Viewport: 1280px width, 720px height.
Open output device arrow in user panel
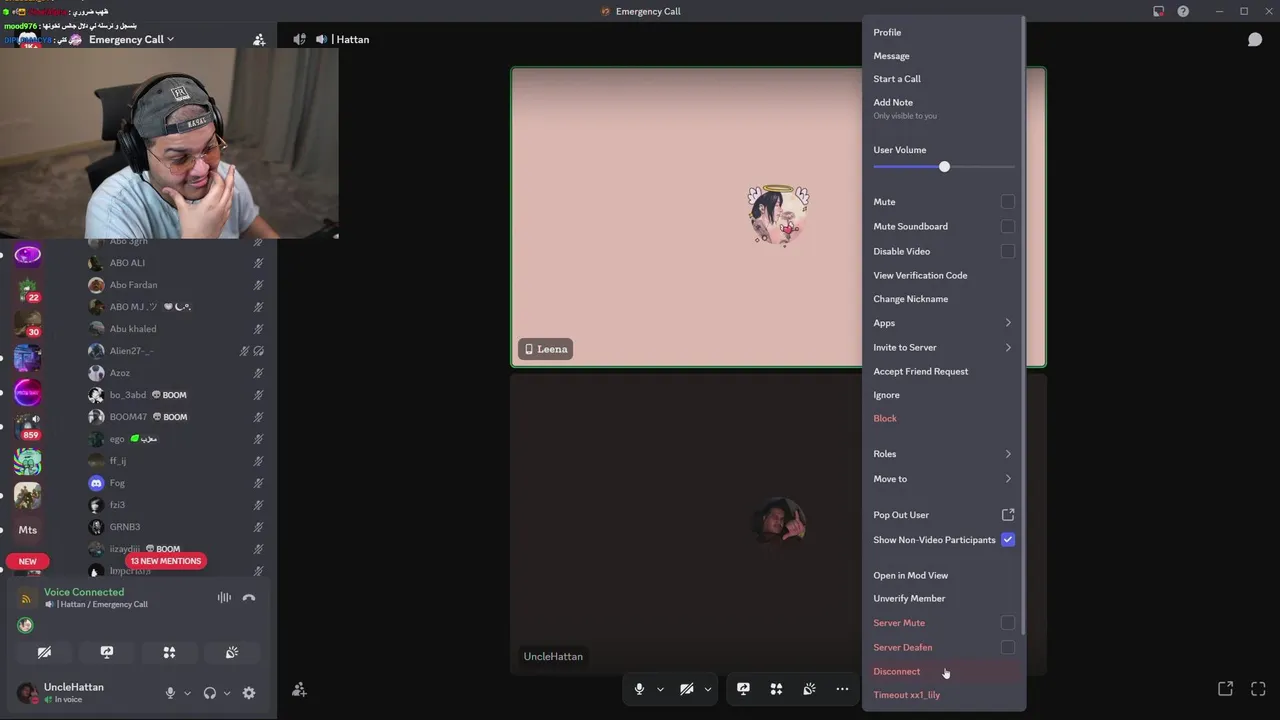pyautogui.click(x=227, y=693)
